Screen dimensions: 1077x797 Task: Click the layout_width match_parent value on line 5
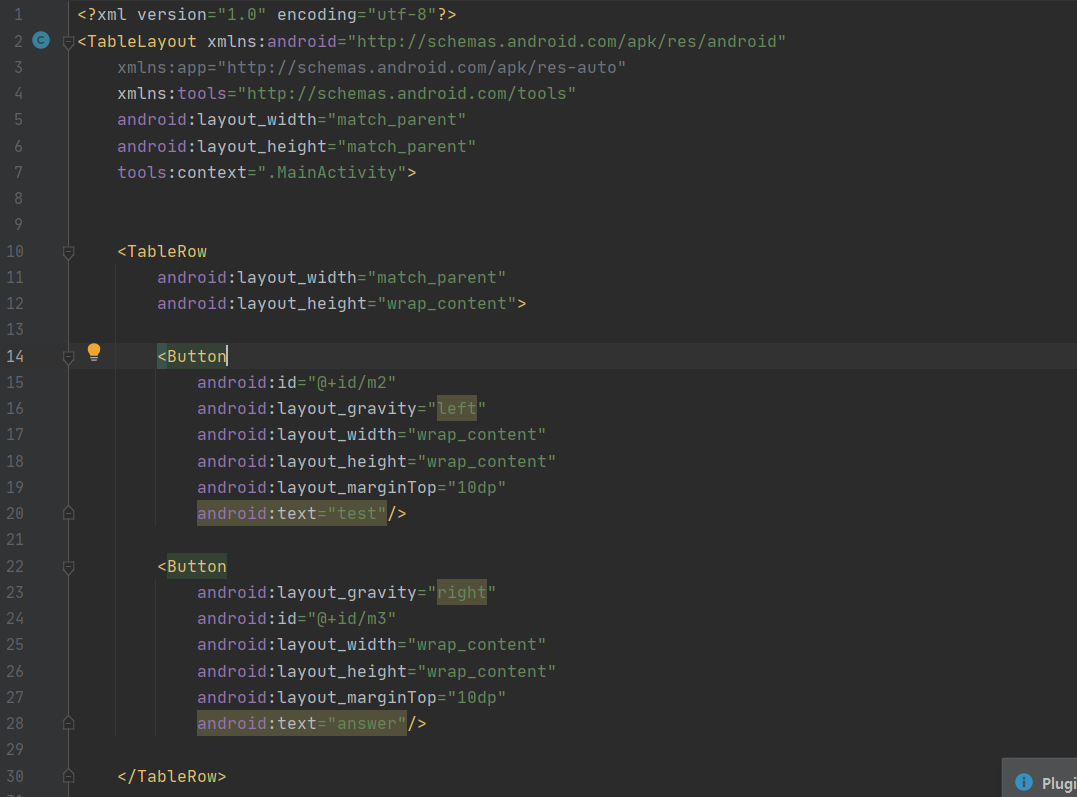click(x=397, y=120)
